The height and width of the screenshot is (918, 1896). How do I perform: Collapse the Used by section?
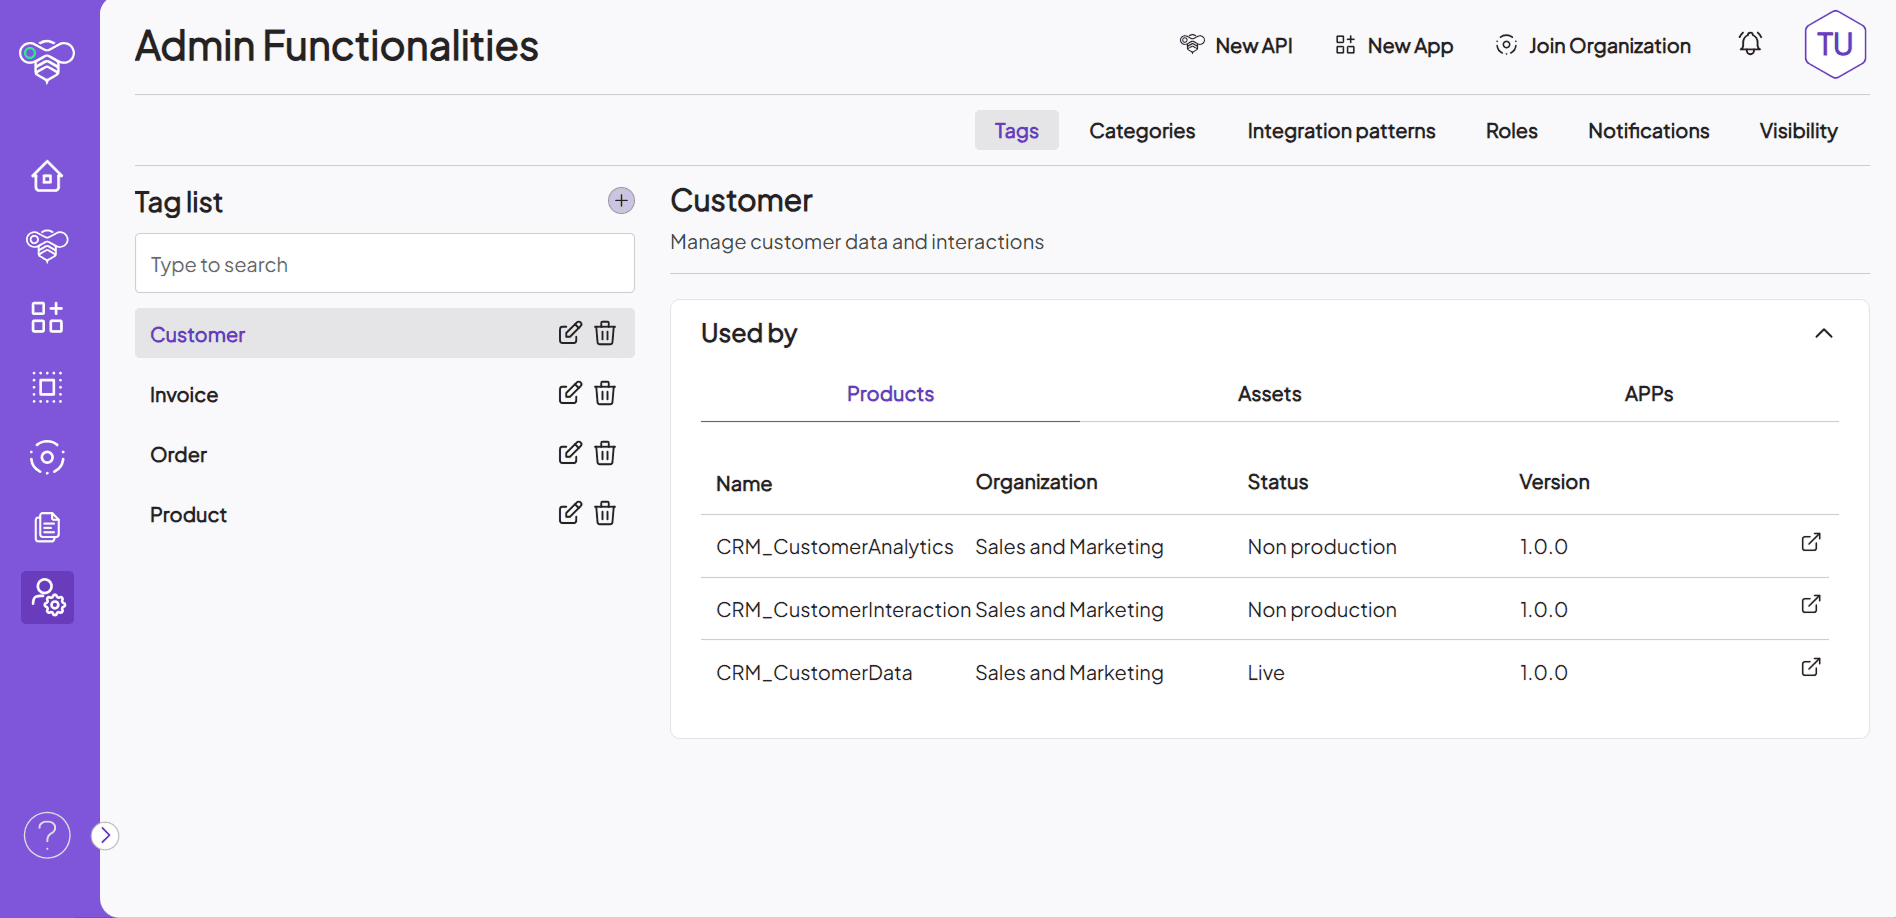1824,333
